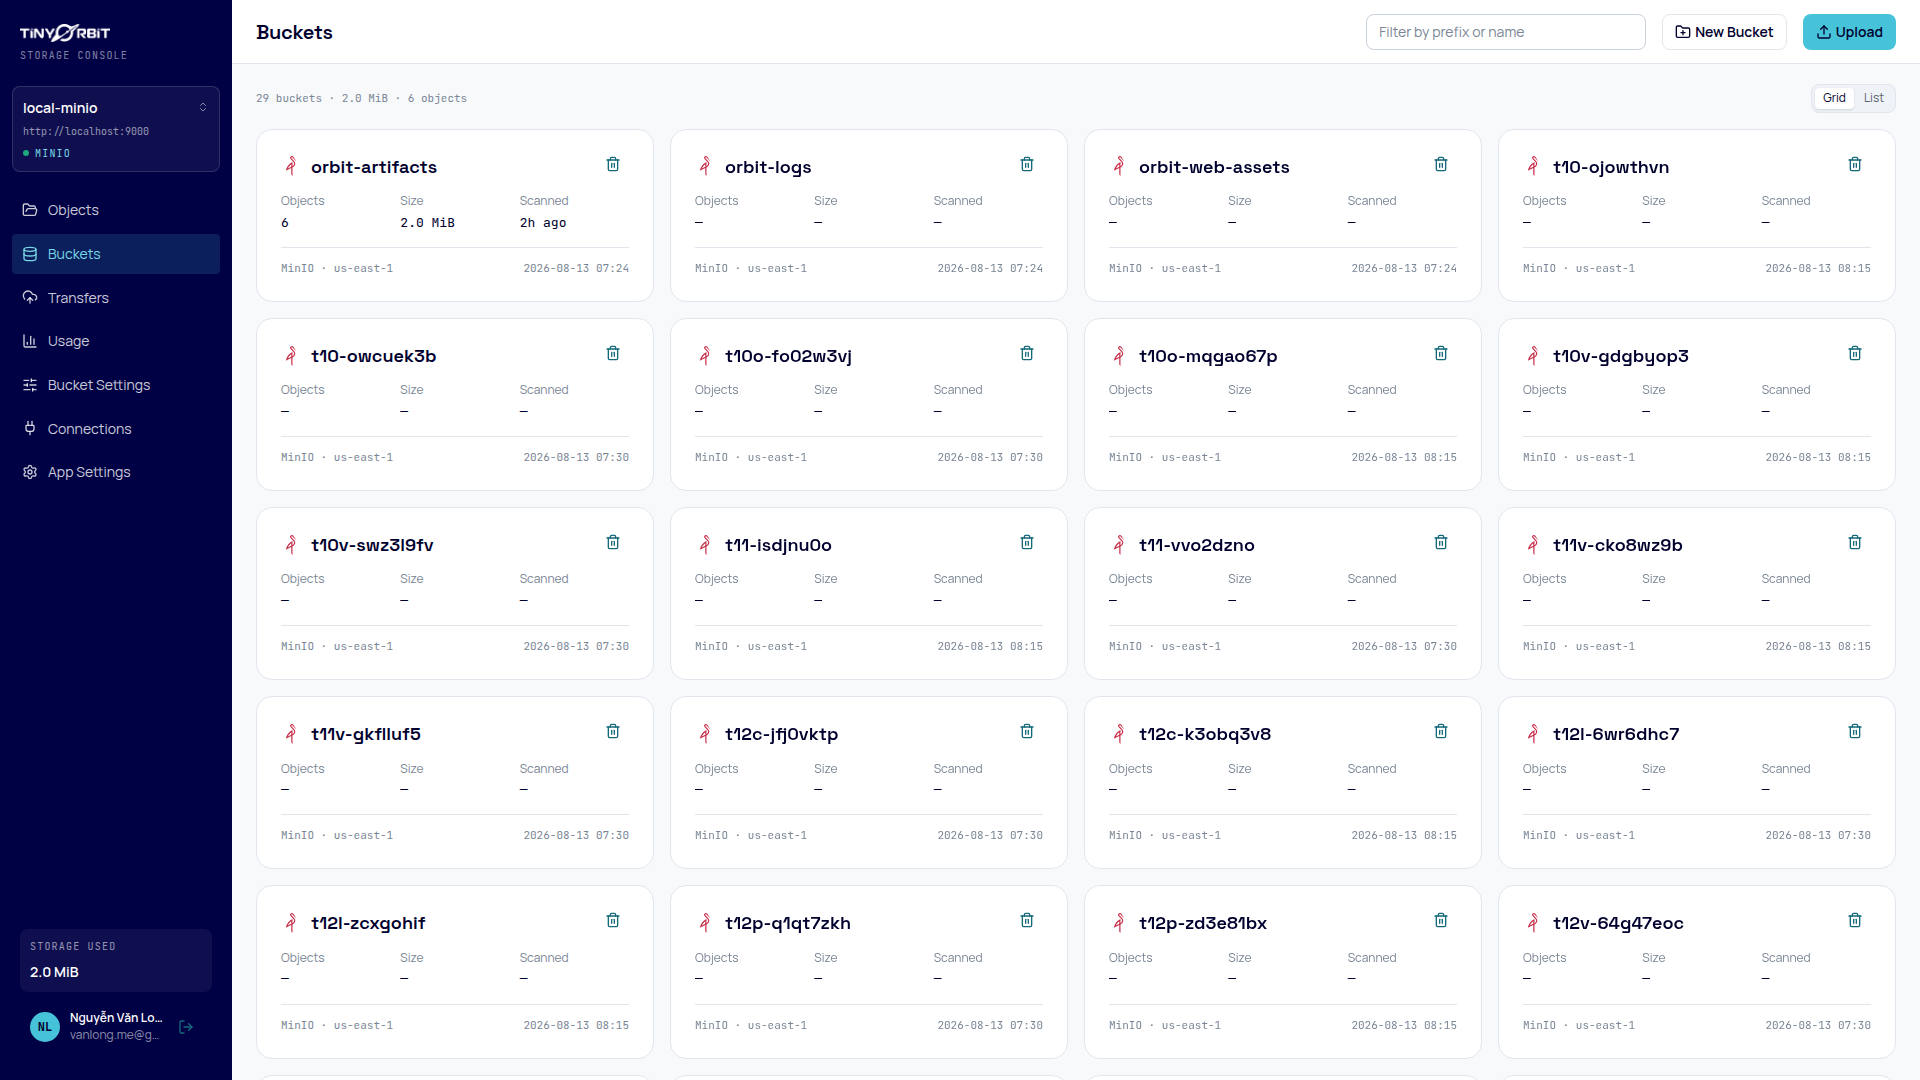
Task: Switch to Grid view
Action: coord(1834,98)
